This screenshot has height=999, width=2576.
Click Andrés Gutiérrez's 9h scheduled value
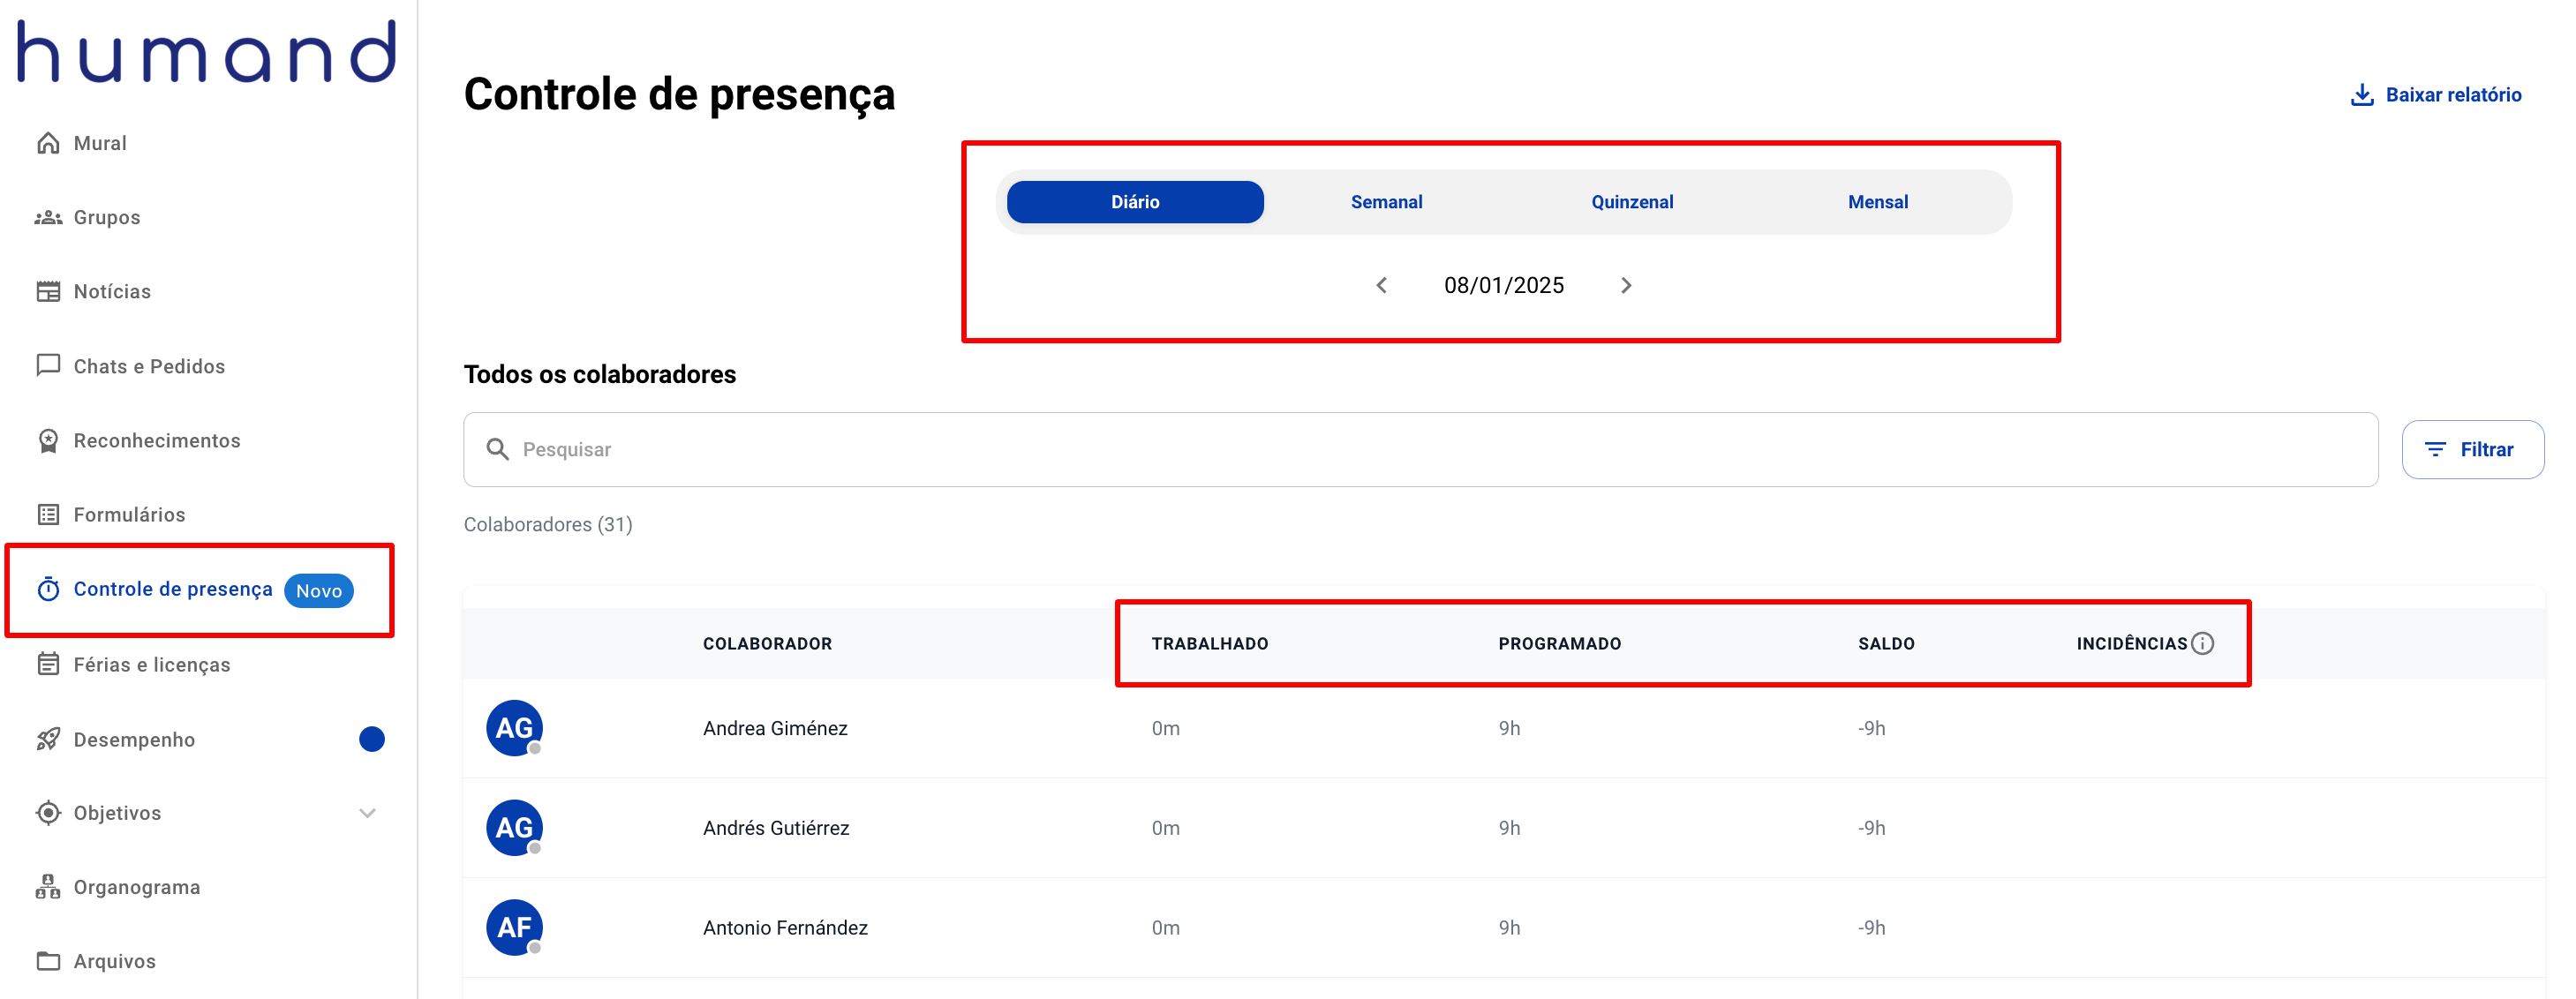(1509, 829)
